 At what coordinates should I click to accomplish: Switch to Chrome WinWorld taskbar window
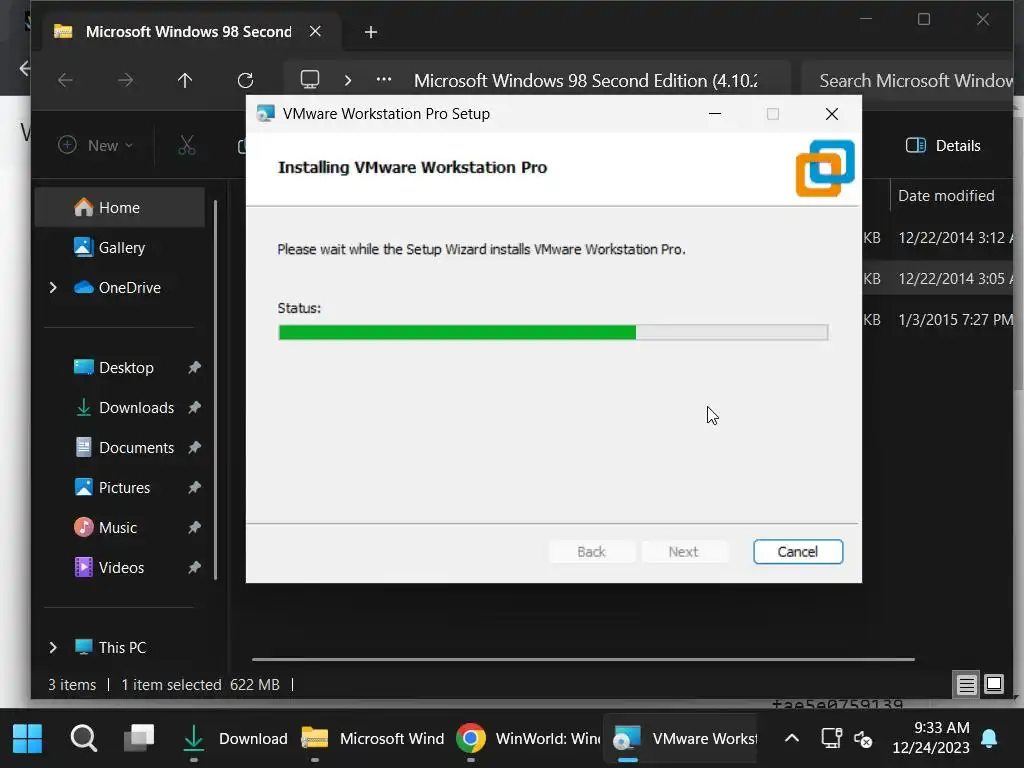pyautogui.click(x=528, y=738)
